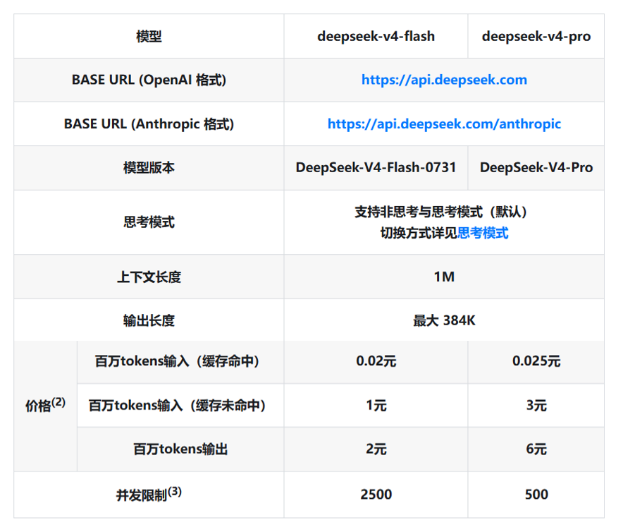
Task: Select the 2元 output price cell
Action: pyautogui.click(x=376, y=449)
